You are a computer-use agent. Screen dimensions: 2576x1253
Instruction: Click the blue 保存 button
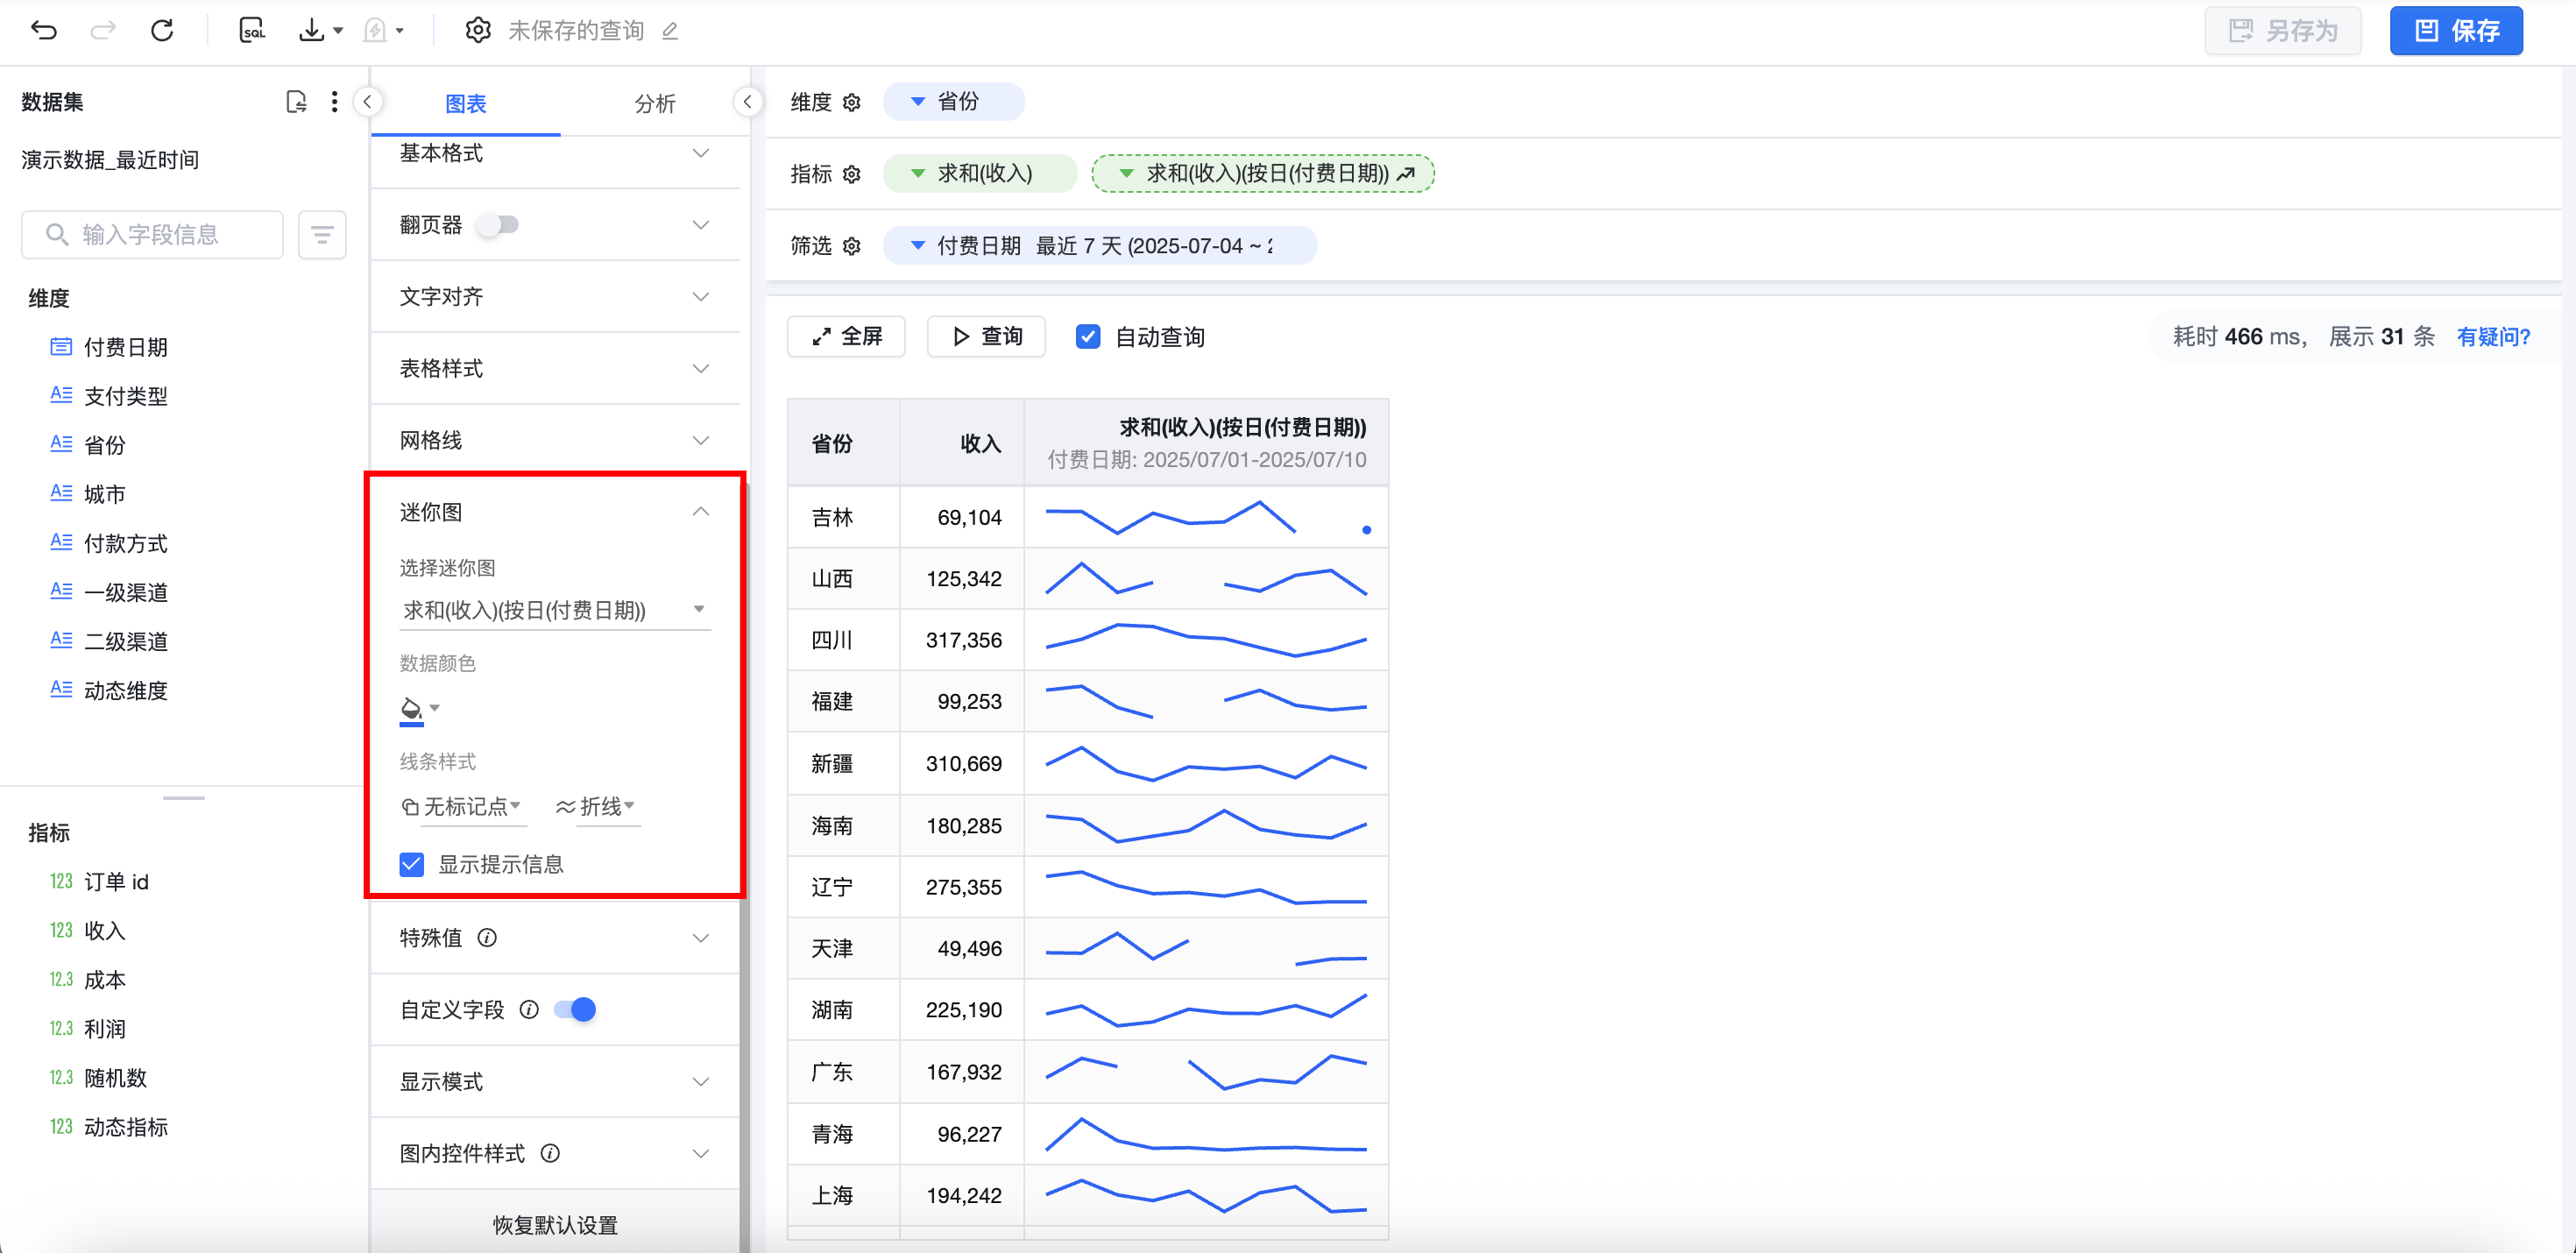2455,31
